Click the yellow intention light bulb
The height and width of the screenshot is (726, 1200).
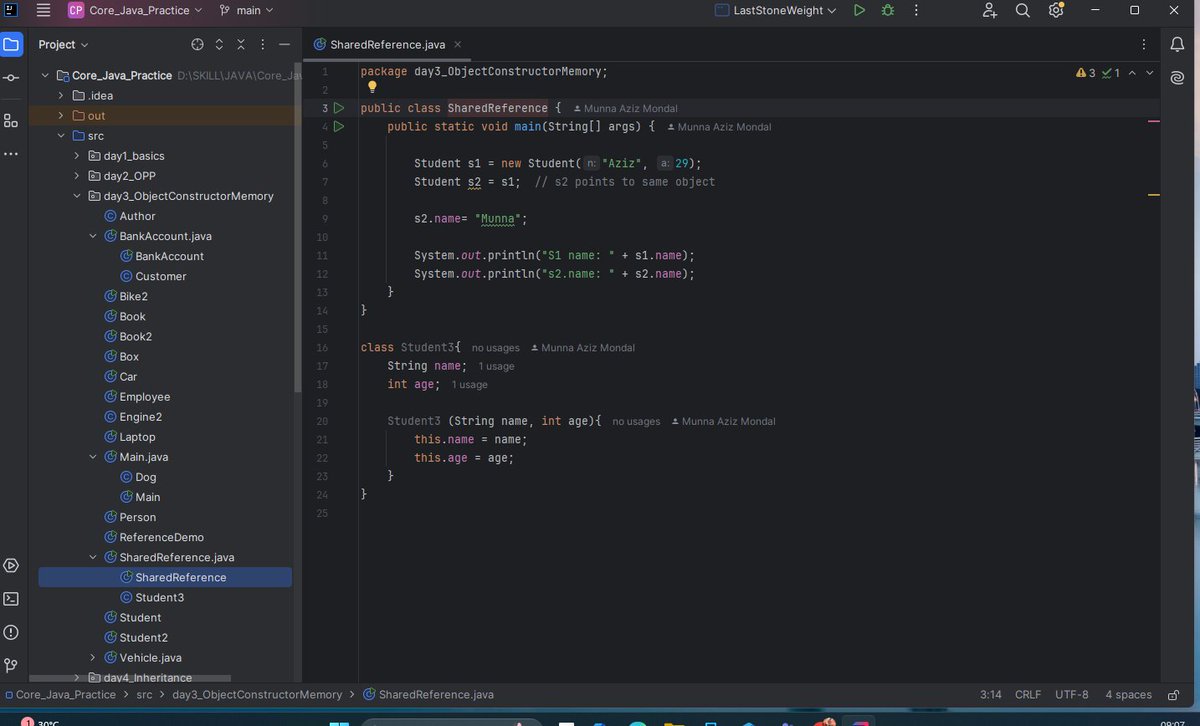(372, 88)
